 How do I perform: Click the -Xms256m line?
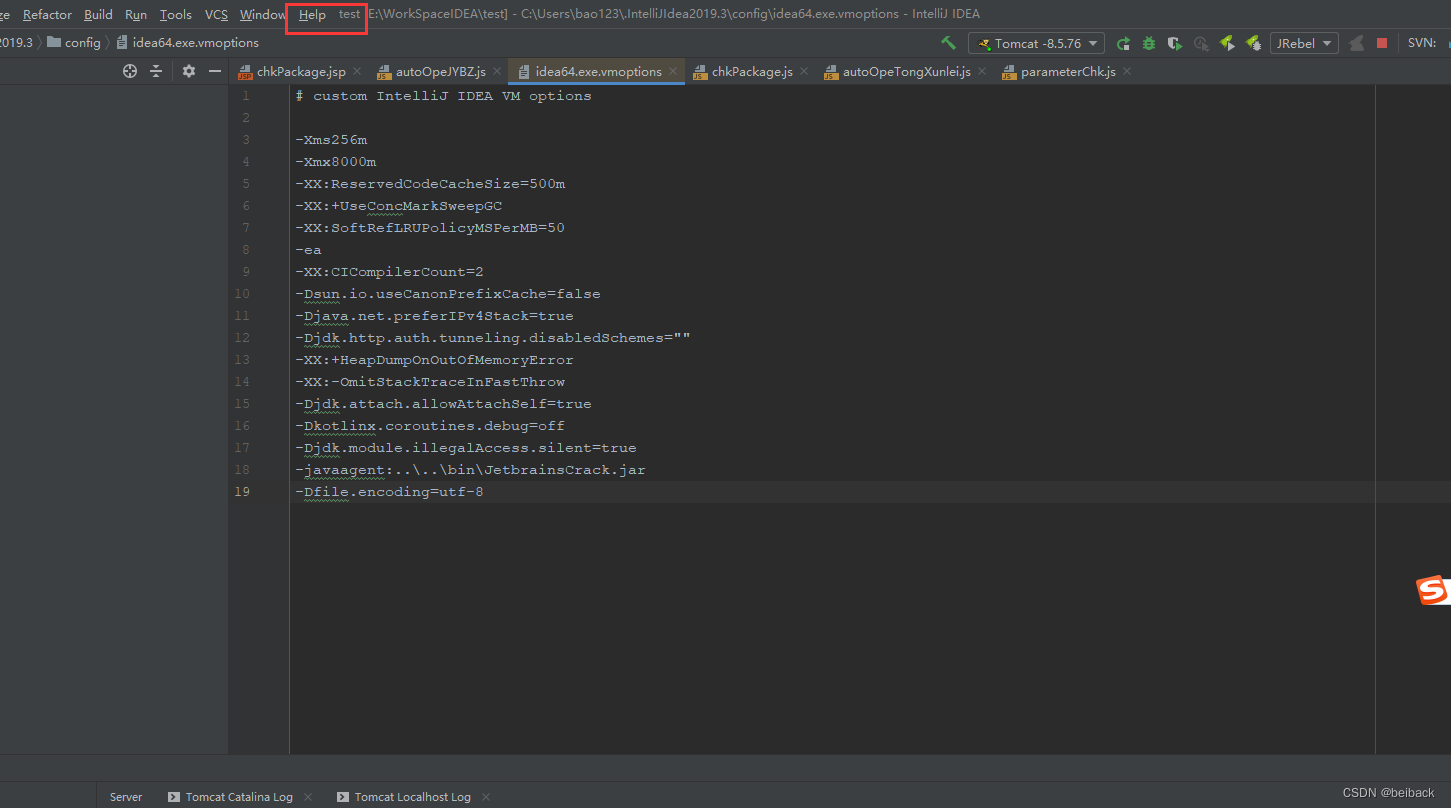(331, 140)
